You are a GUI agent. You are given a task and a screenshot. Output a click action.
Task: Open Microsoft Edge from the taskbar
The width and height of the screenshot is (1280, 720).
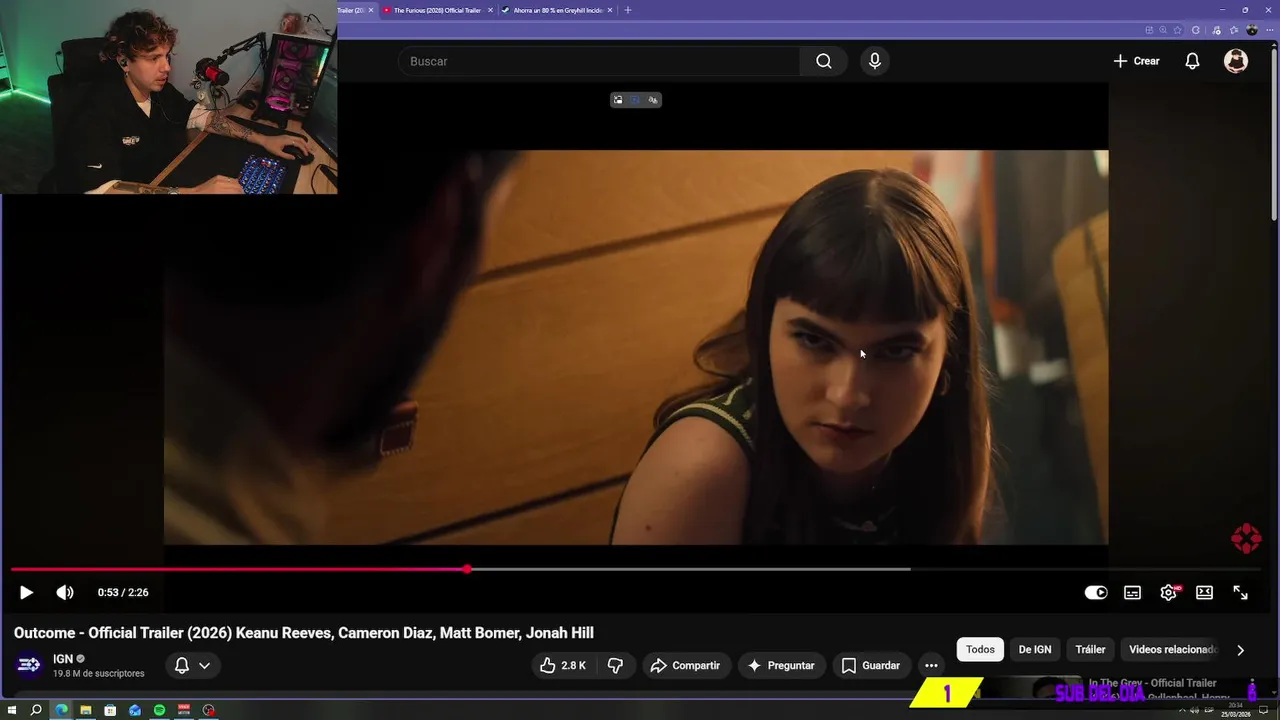point(61,710)
